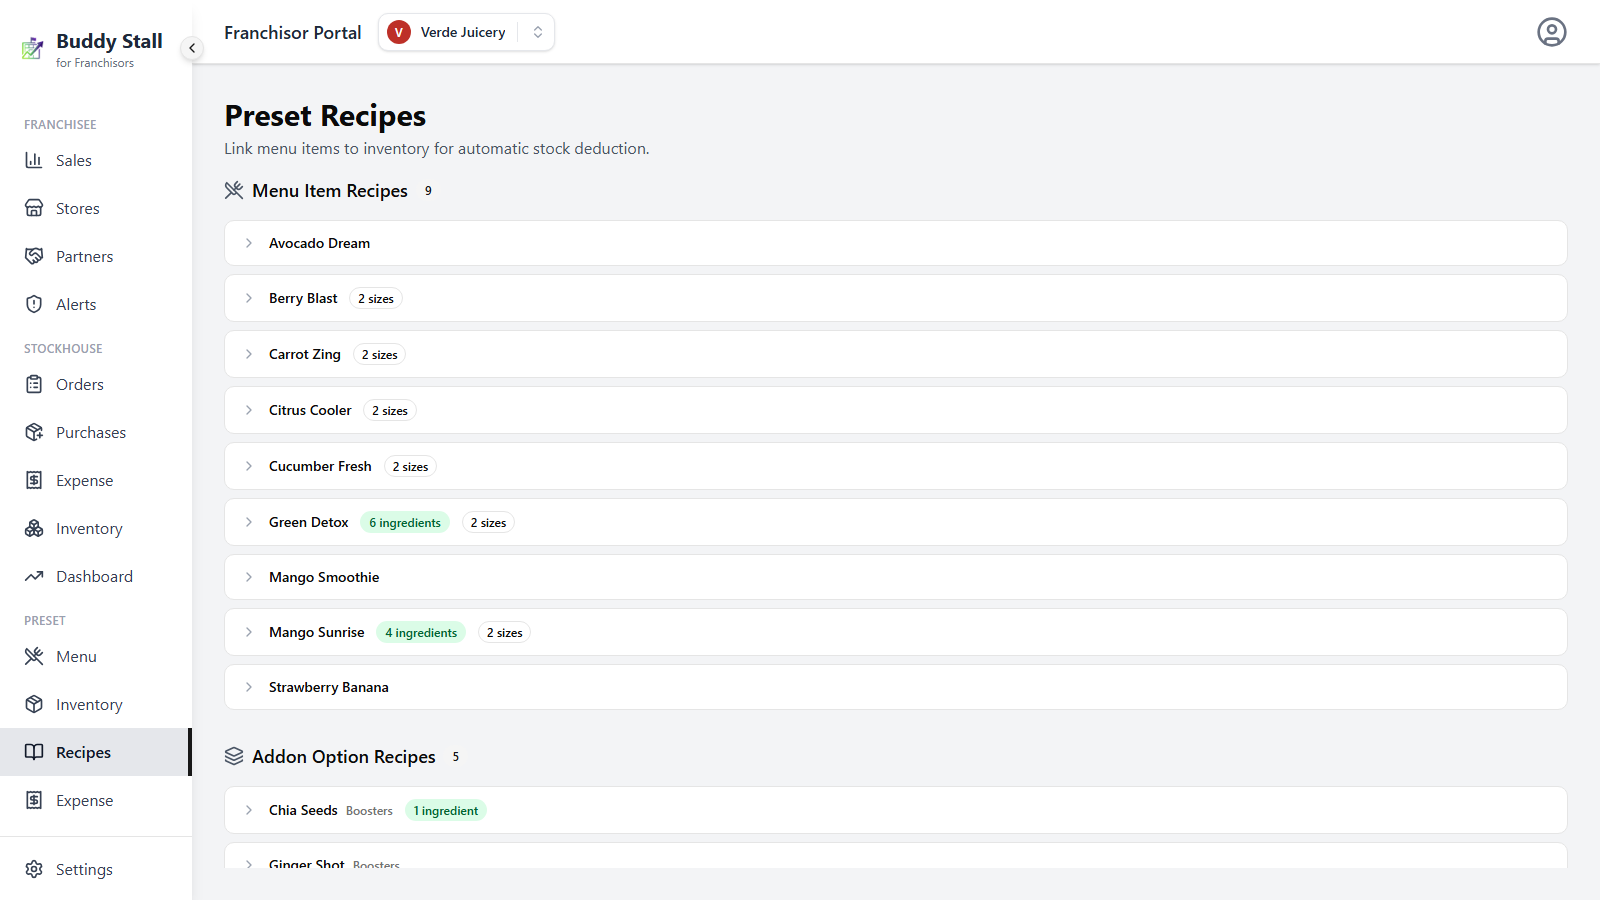Expand the Mango Smoothie recipe row
The height and width of the screenshot is (900, 1600).
coord(895,577)
